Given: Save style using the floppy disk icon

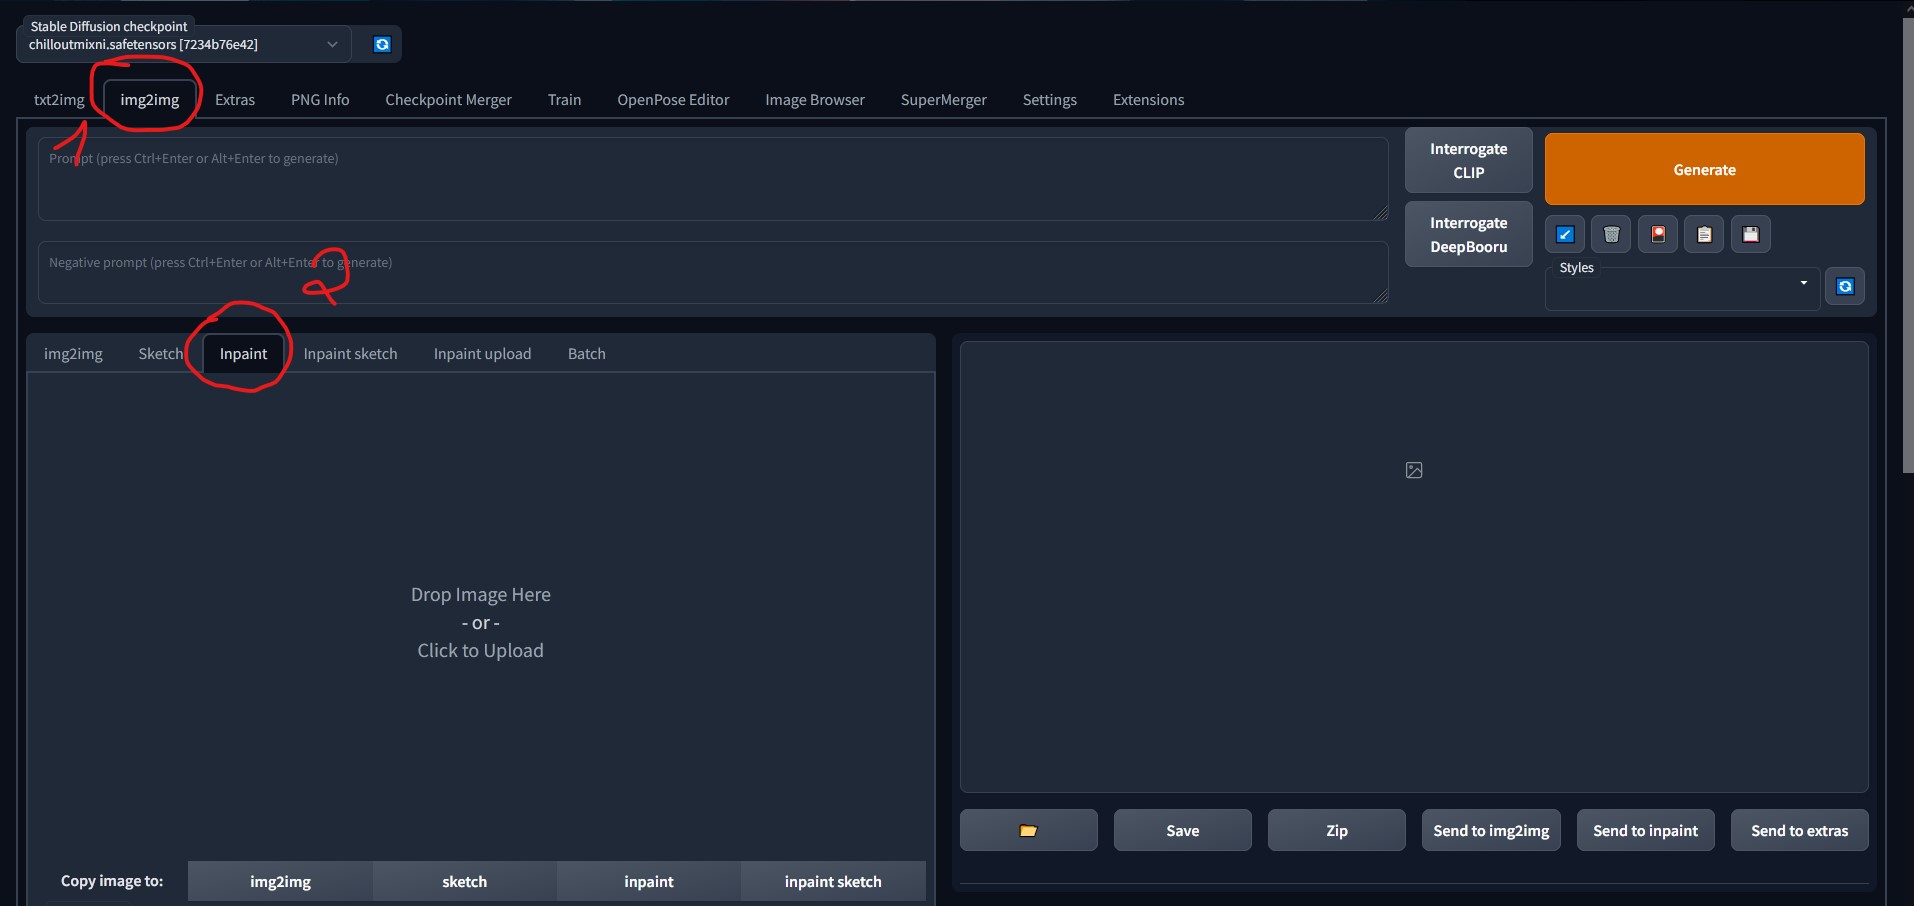Looking at the screenshot, I should (x=1750, y=235).
